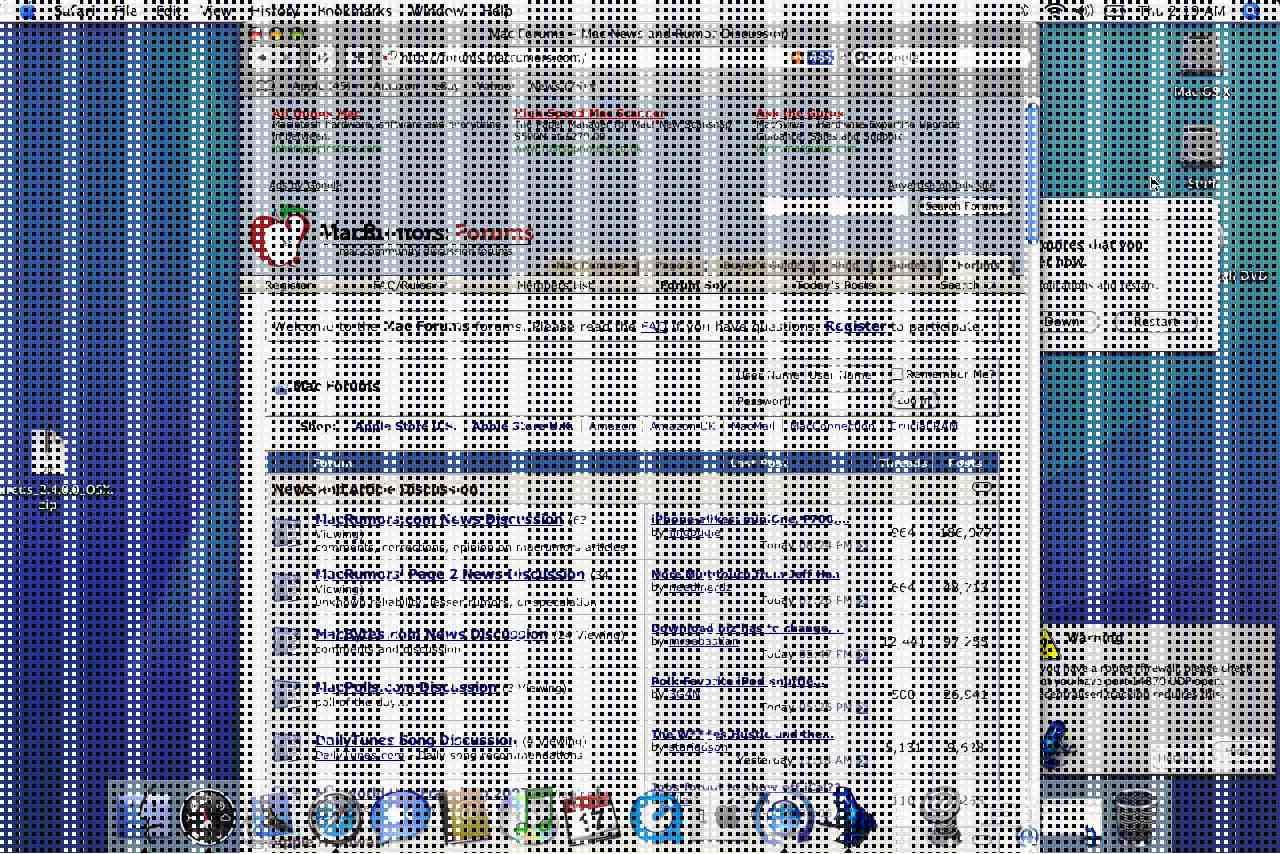1280x854 pixels.
Task: Open FAQ/Rules in the navigation bar
Action: [404, 286]
